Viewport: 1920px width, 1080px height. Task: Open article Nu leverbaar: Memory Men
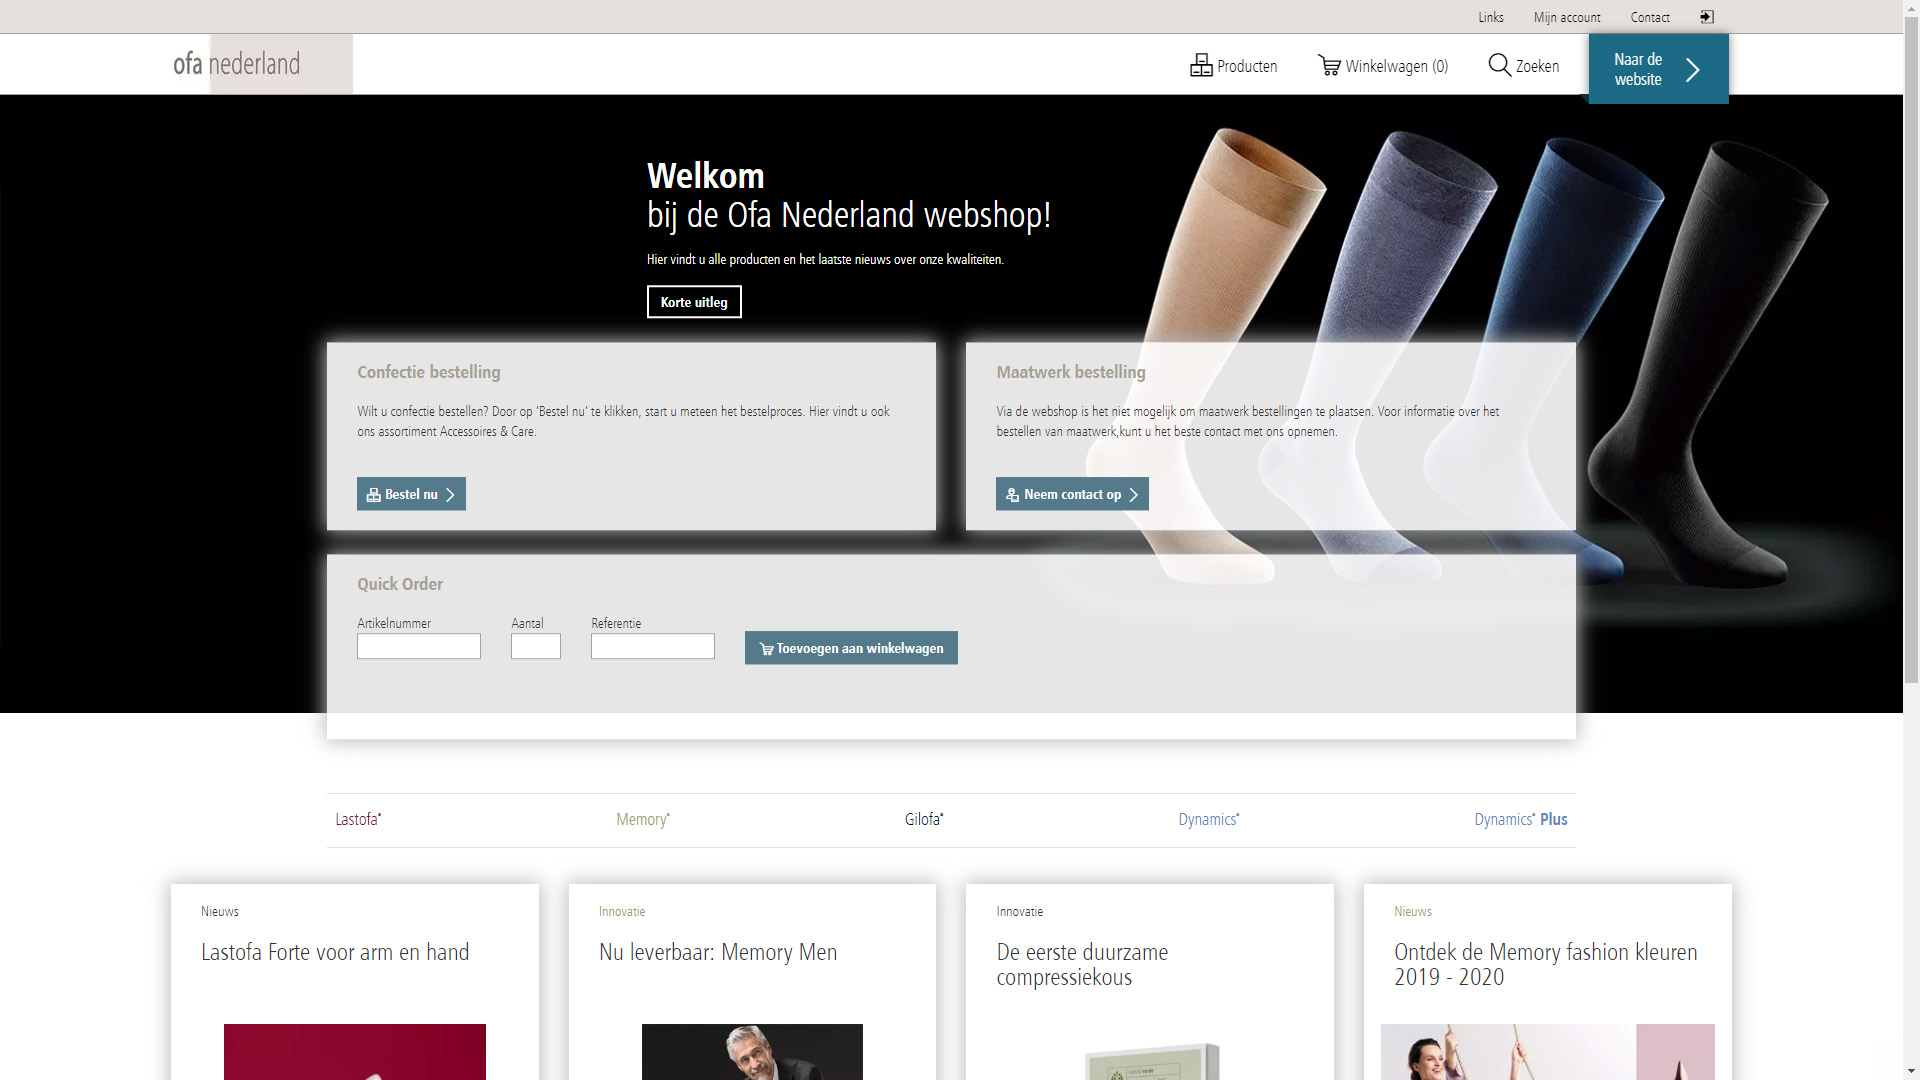[x=718, y=952]
